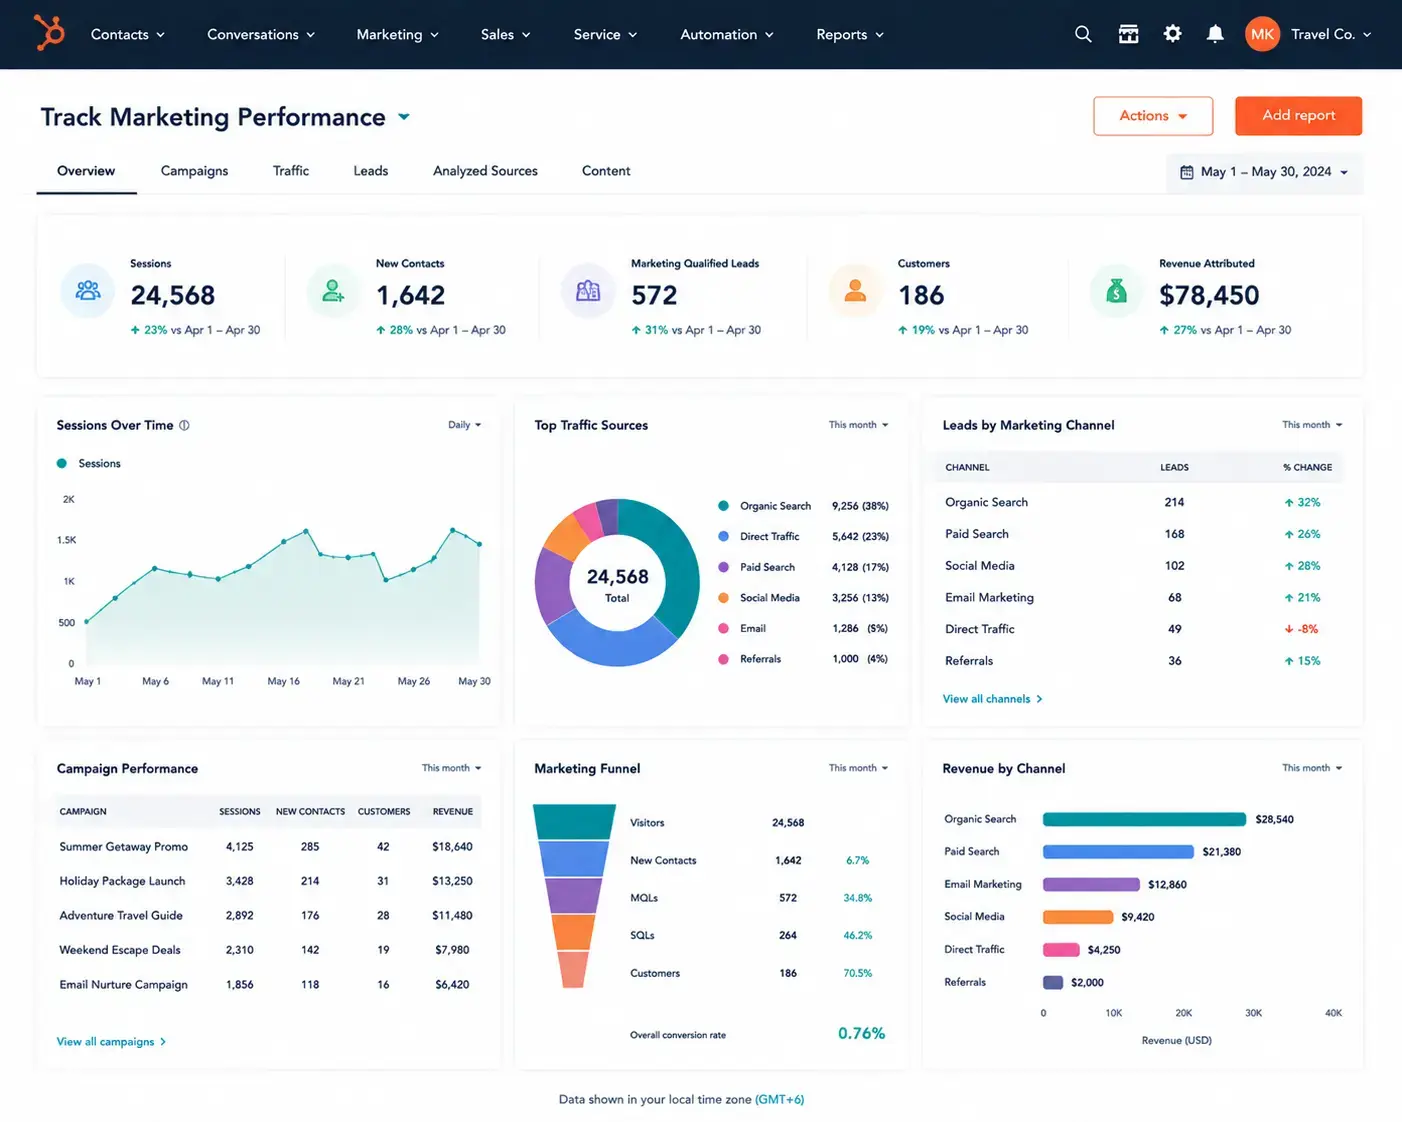
Task: Open Campaign Performance This month dropdown
Action: (451, 768)
